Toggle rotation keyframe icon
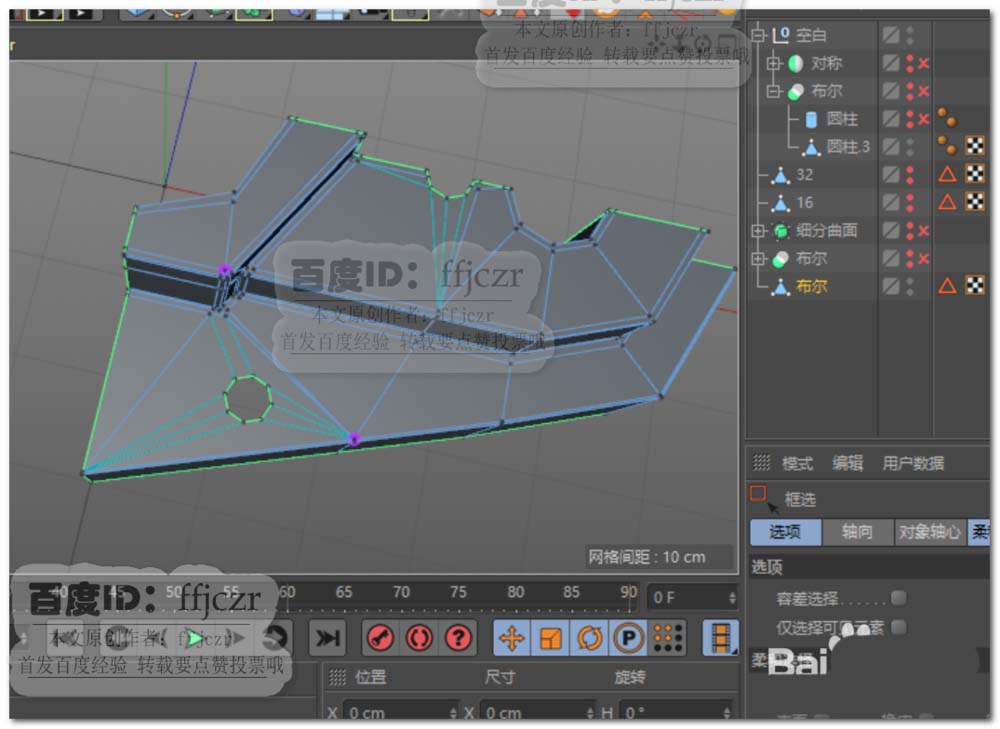The height and width of the screenshot is (729, 1000). (590, 637)
